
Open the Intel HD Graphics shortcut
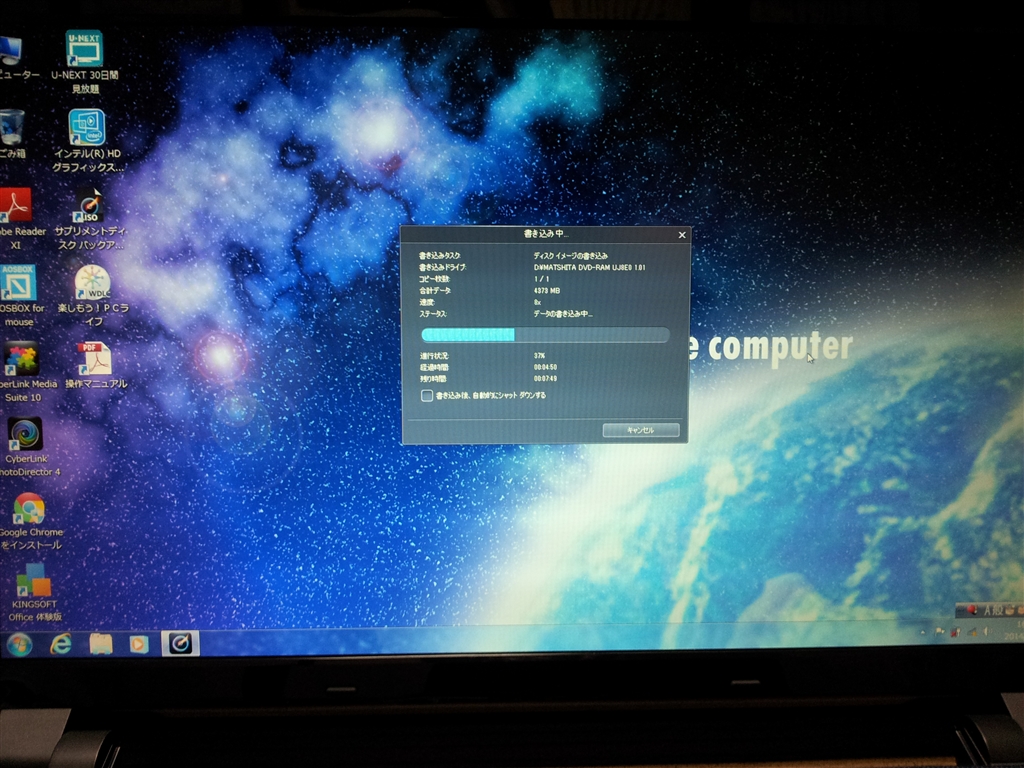(87, 140)
